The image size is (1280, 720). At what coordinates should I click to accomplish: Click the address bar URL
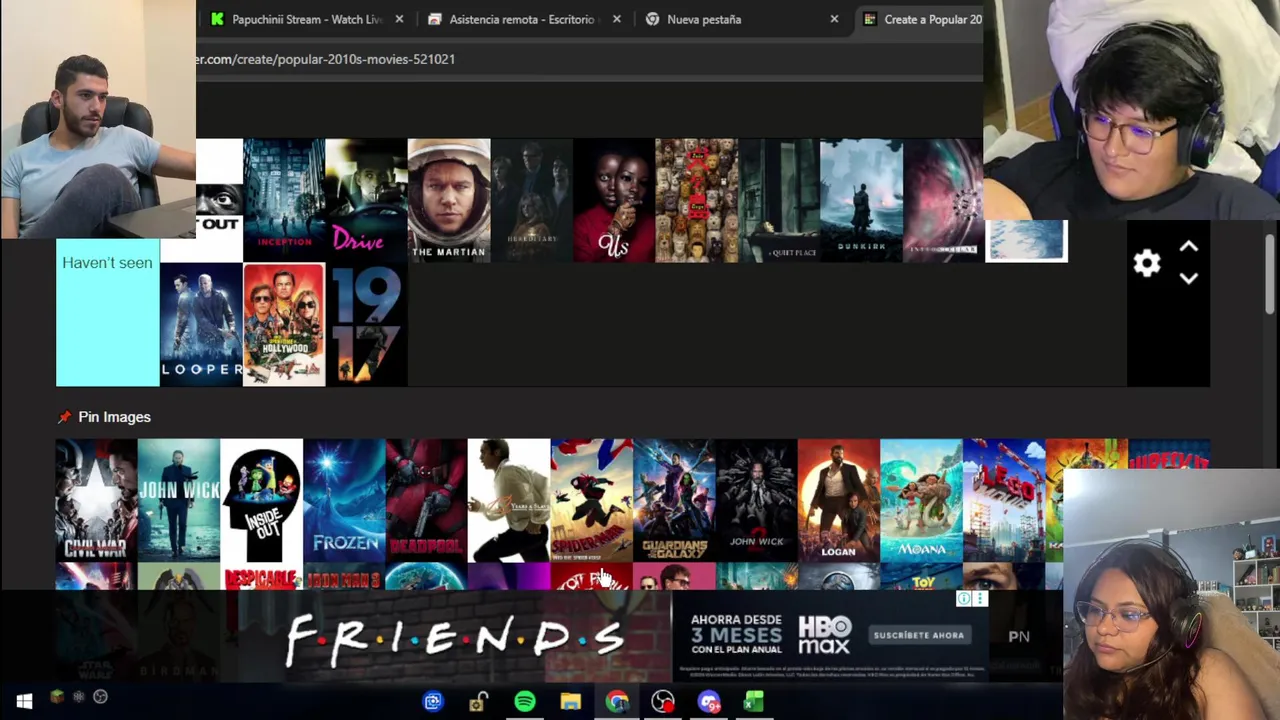pyautogui.click(x=326, y=59)
